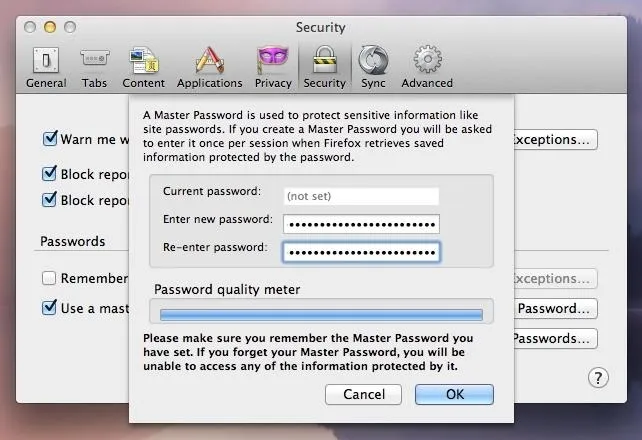This screenshot has height=440, width=642.
Task: Uncheck the first 'Block repor' checkbox
Action: [x=50, y=174]
